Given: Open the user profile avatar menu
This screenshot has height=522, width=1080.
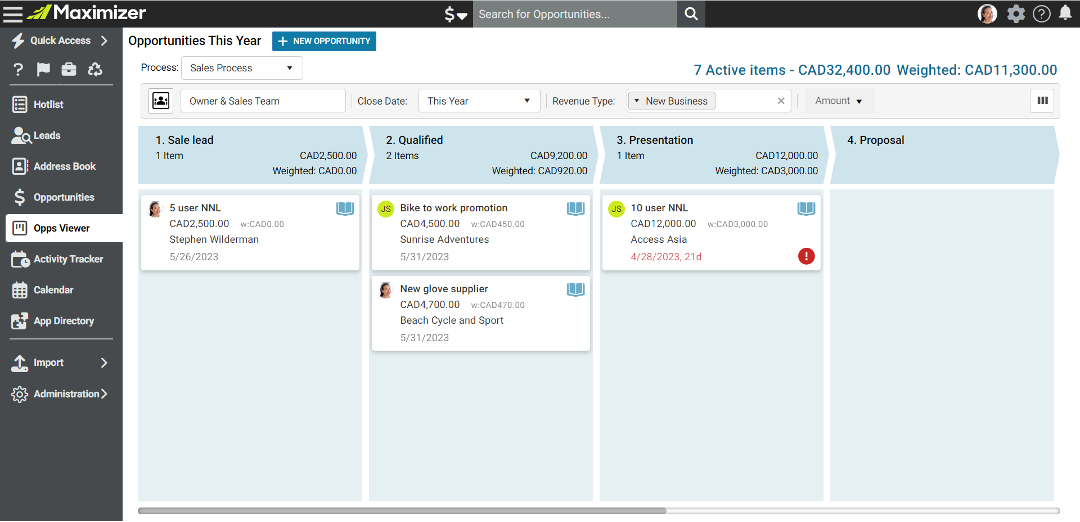Looking at the screenshot, I should point(987,14).
